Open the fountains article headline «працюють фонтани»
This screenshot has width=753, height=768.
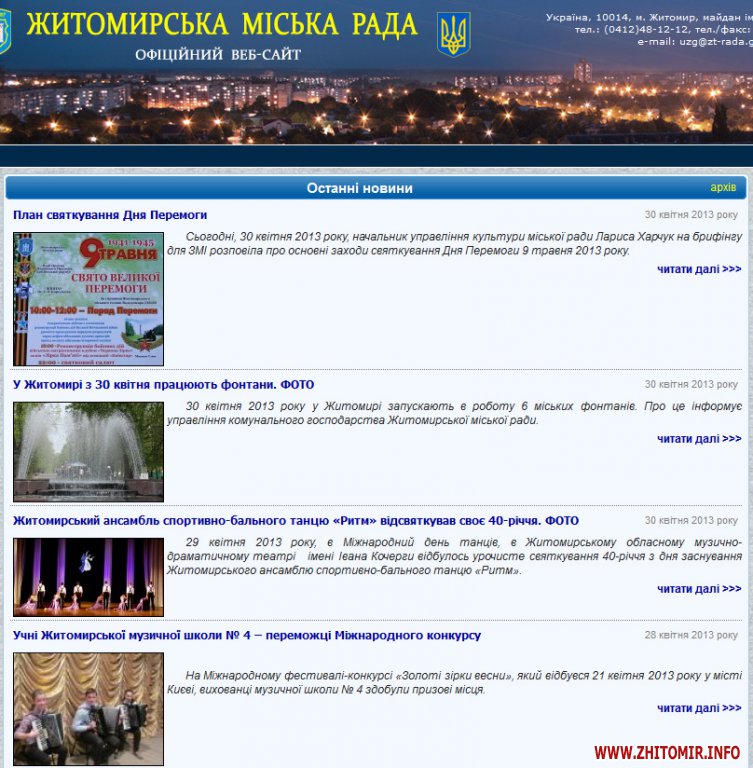click(163, 384)
